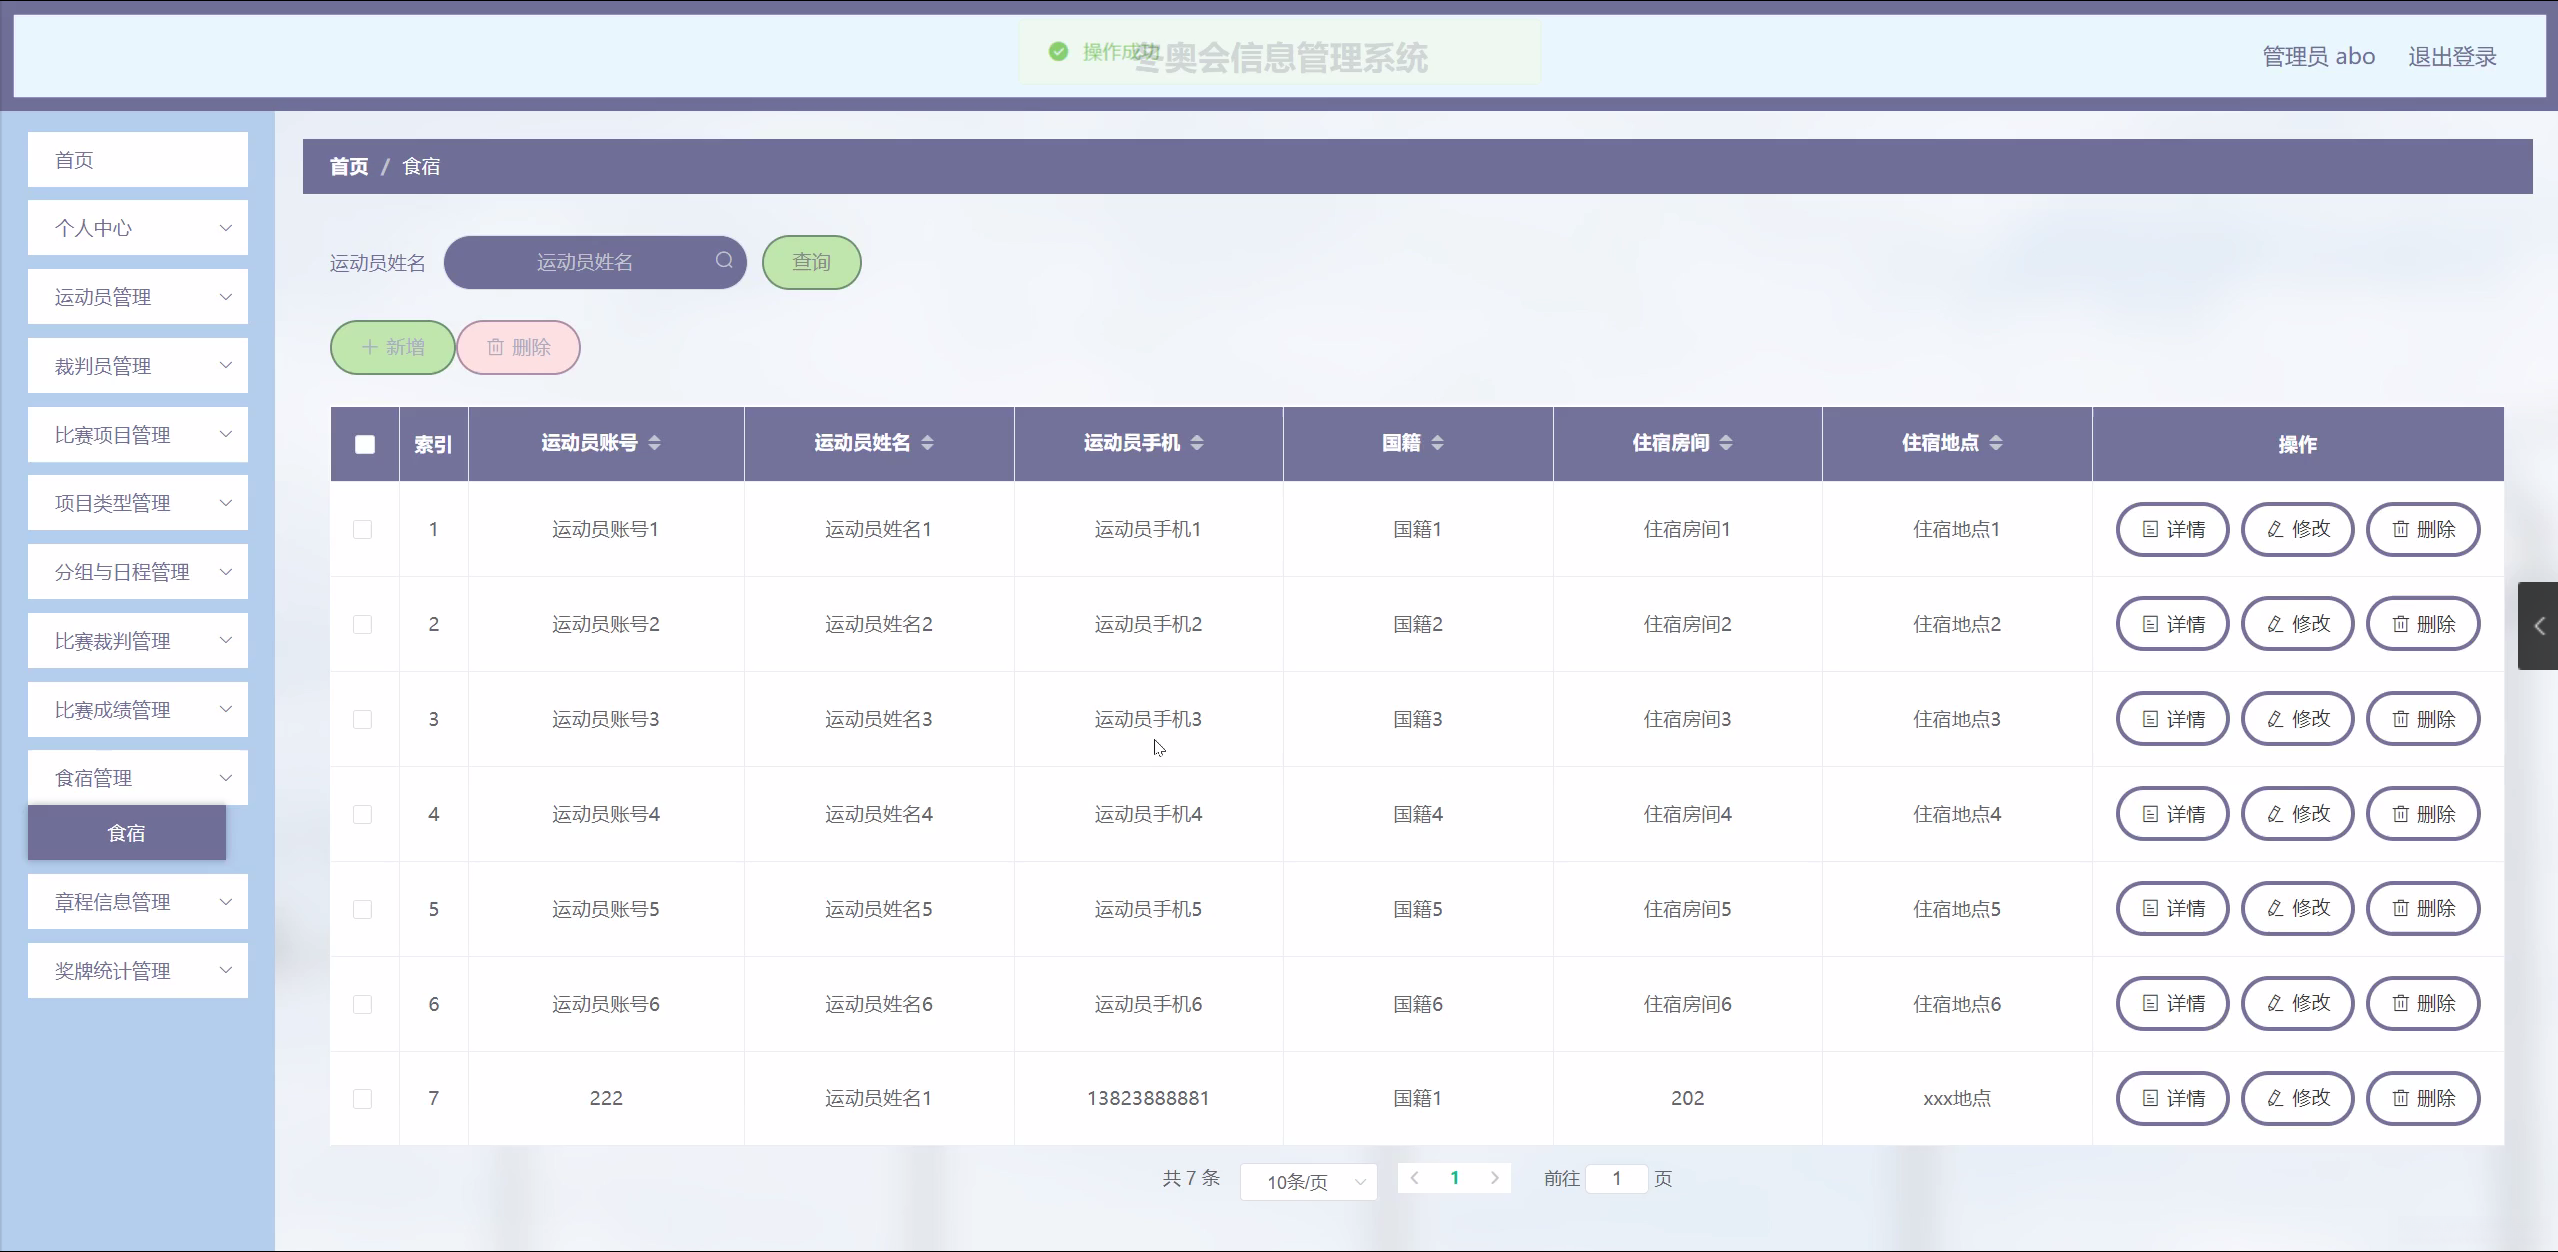Screen dimensions: 2558x1252
Task: Toggle the select-all checkbox in table header
Action: coord(365,444)
